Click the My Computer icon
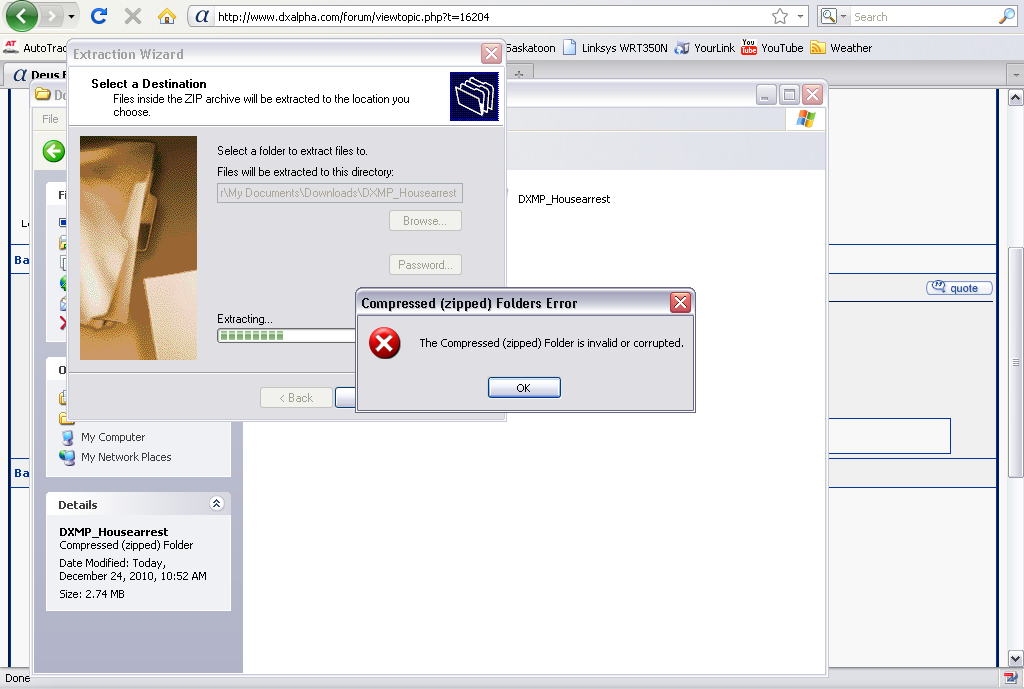Image resolution: width=1024 pixels, height=689 pixels. click(x=67, y=438)
